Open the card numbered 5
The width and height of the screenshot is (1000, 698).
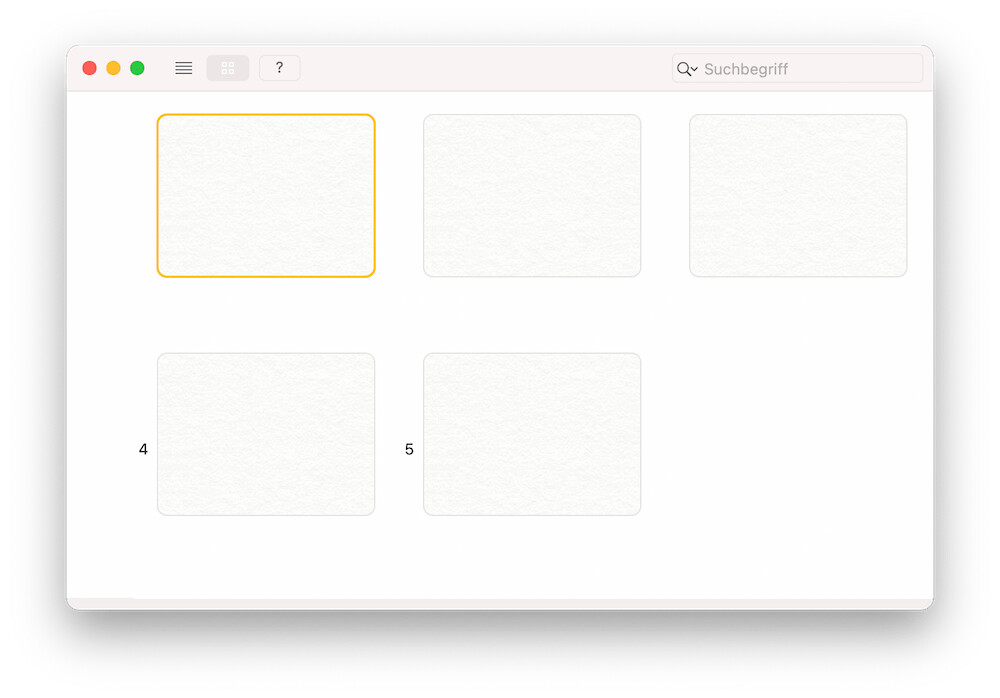pos(532,434)
